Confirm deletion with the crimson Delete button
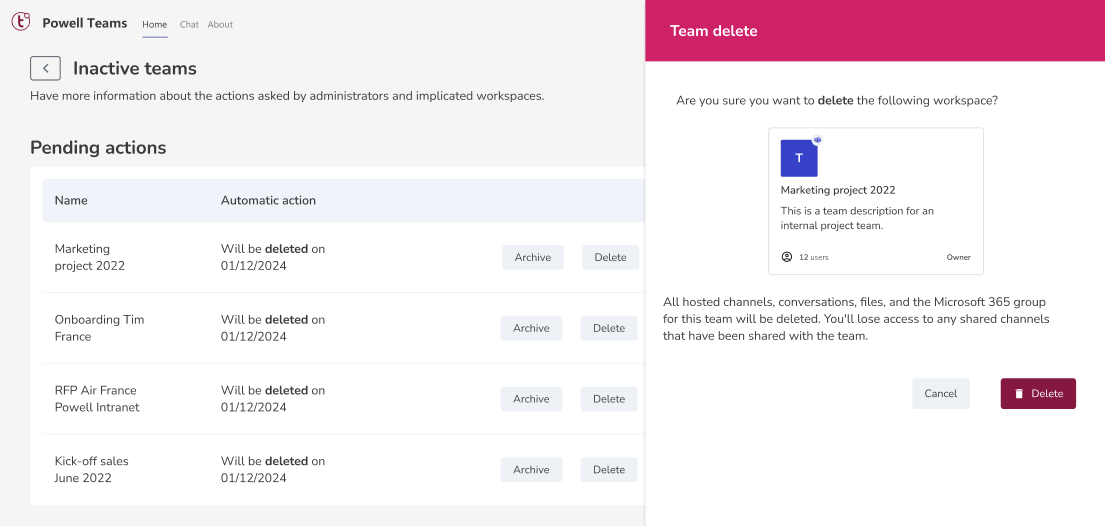 click(x=1038, y=393)
